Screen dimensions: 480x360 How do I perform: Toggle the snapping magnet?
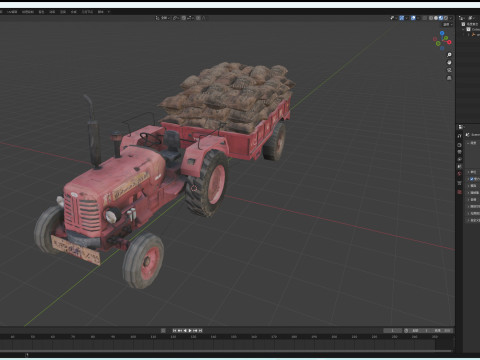click(184, 18)
